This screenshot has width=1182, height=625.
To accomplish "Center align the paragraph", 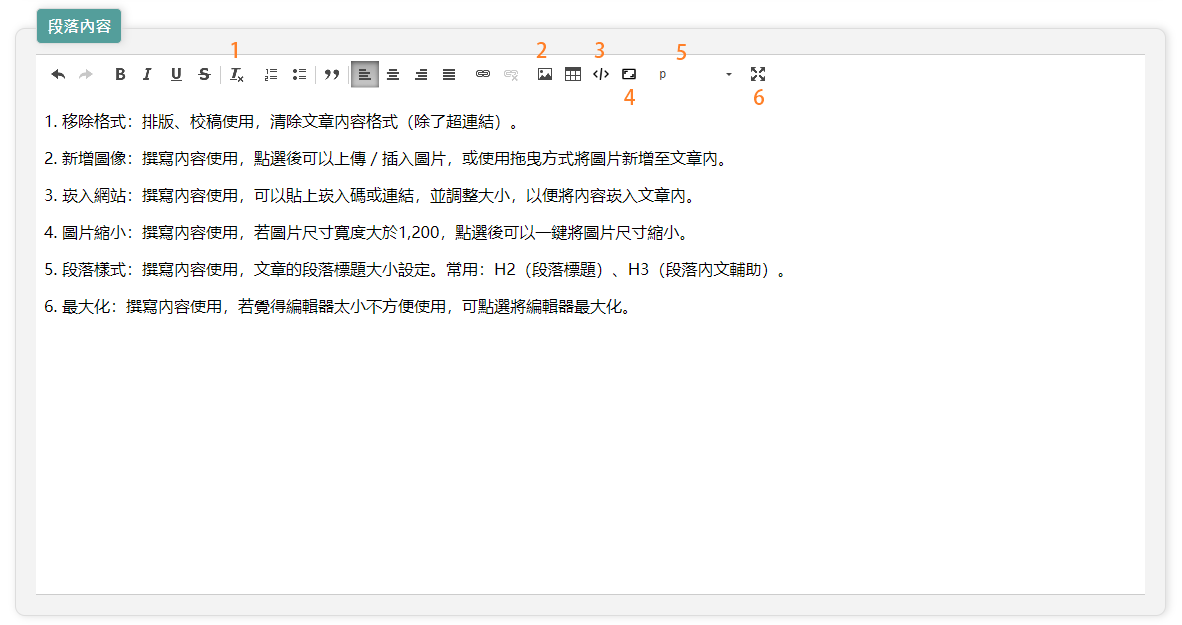I will [x=393, y=74].
